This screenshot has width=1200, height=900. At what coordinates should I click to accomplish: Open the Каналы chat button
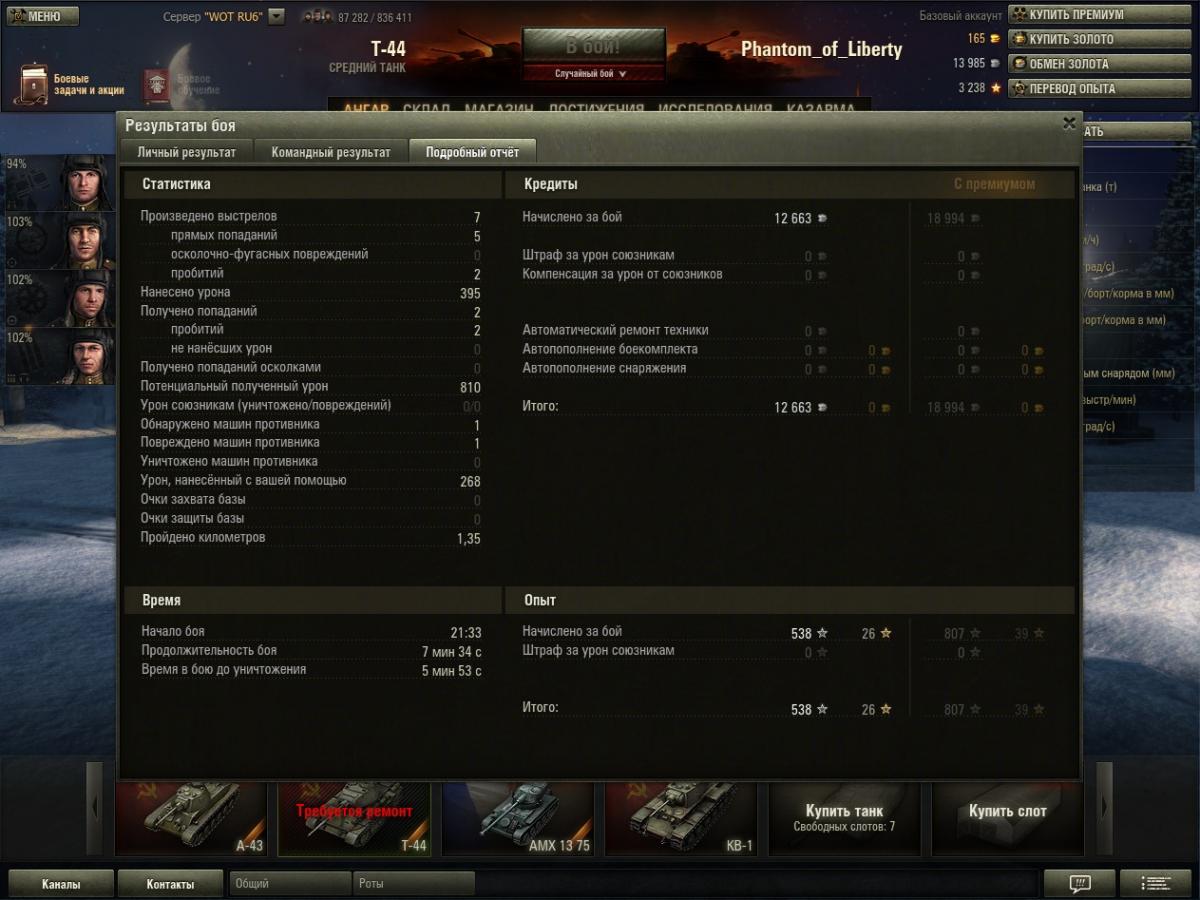(61, 884)
